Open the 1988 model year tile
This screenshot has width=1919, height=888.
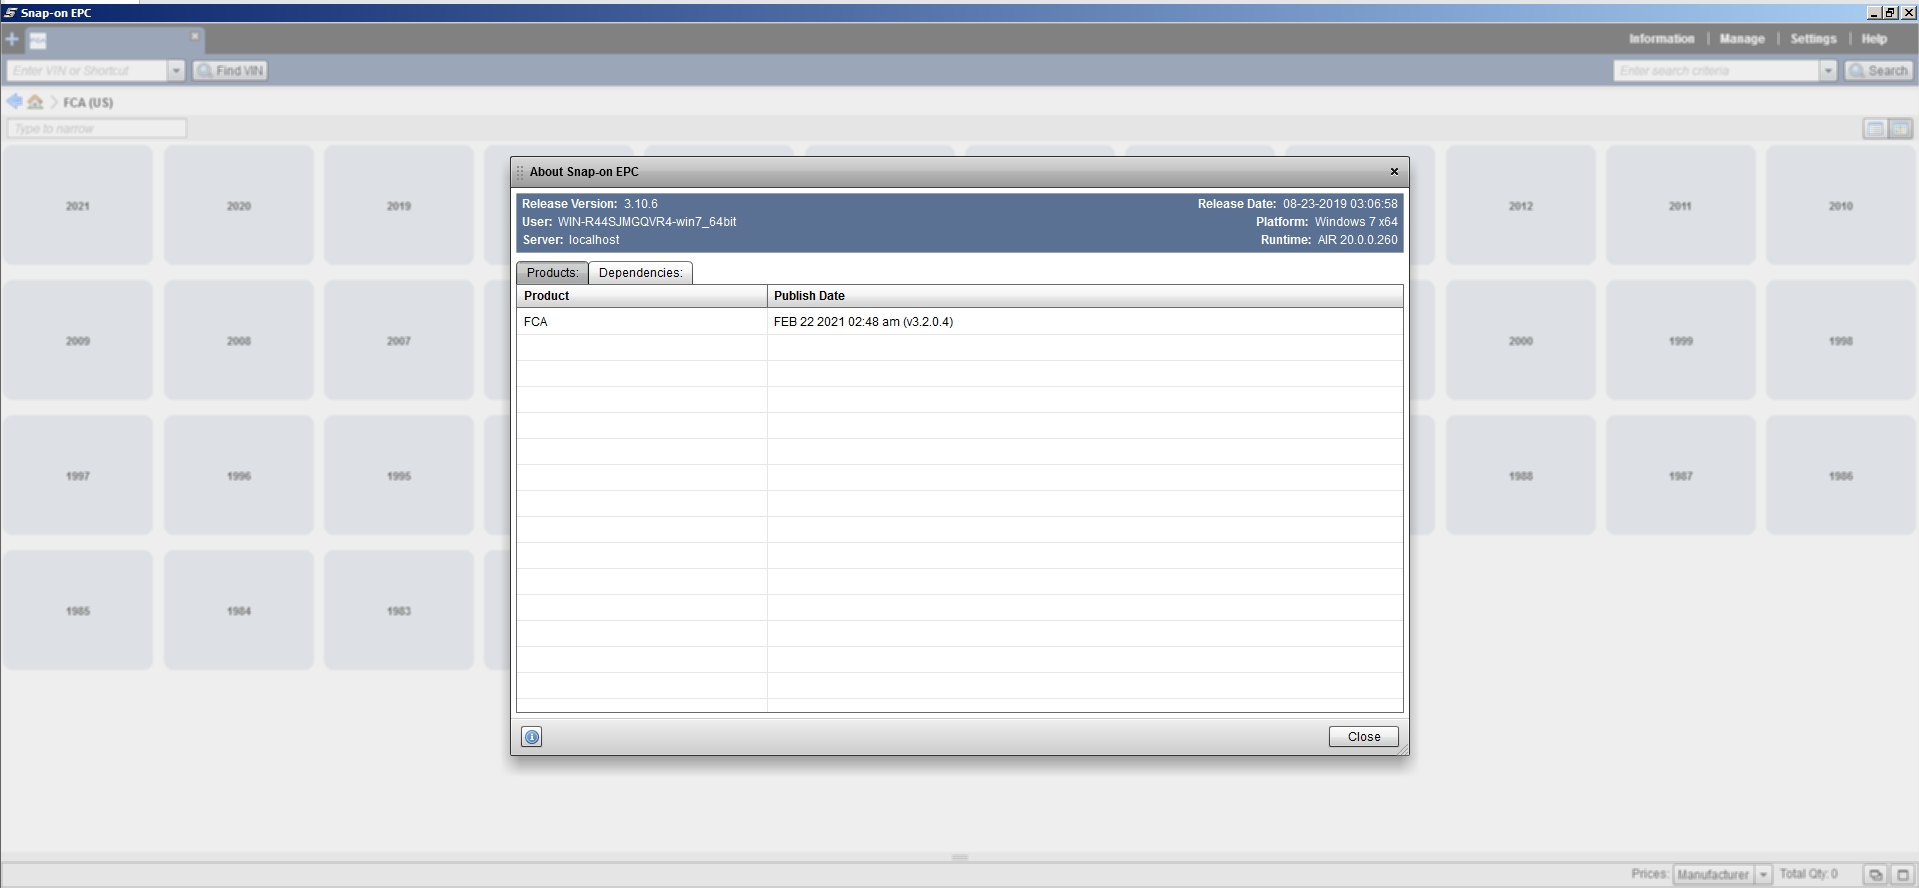click(x=1520, y=475)
